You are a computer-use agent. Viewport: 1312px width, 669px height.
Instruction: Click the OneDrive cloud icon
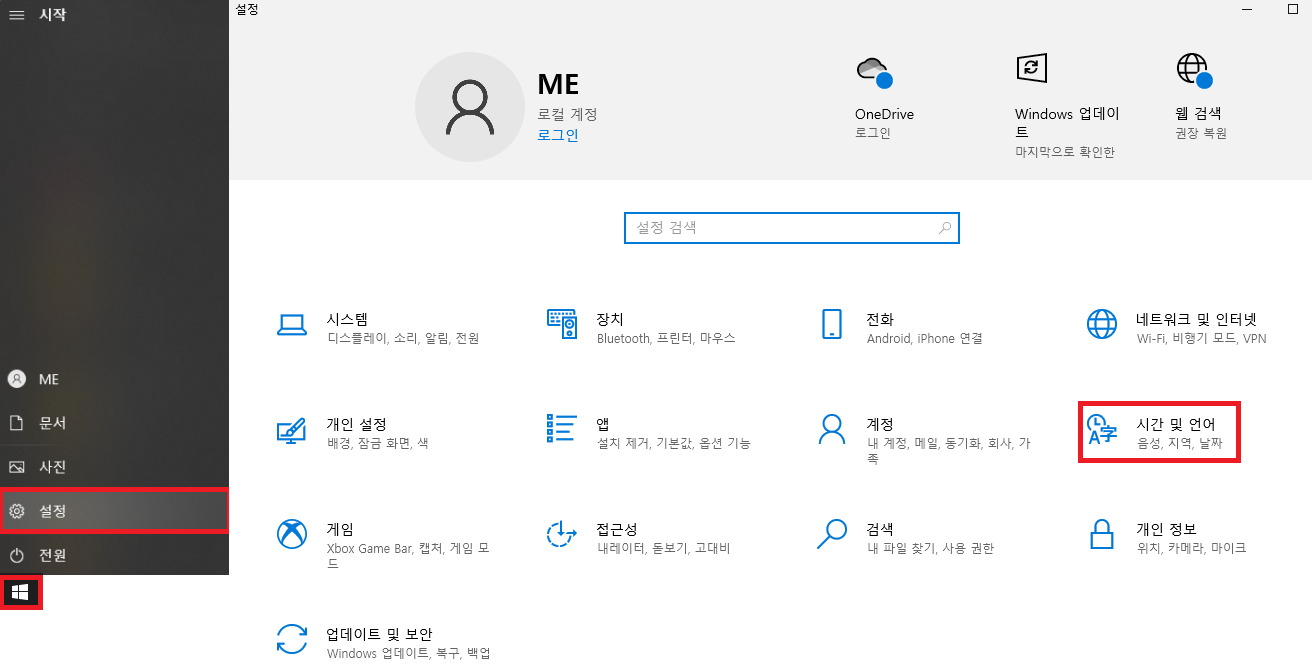874,72
